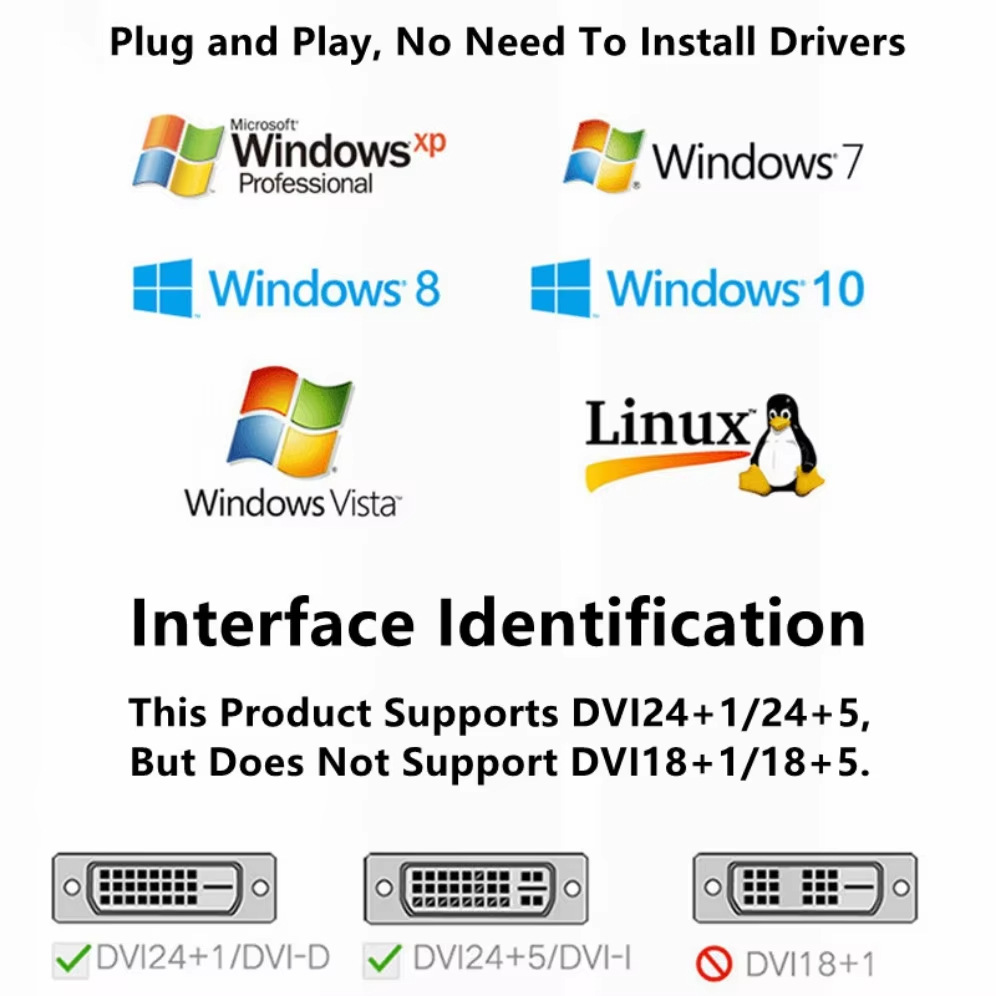The height and width of the screenshot is (996, 996).
Task: Click the Windows Vista flag logo
Action: 290,422
